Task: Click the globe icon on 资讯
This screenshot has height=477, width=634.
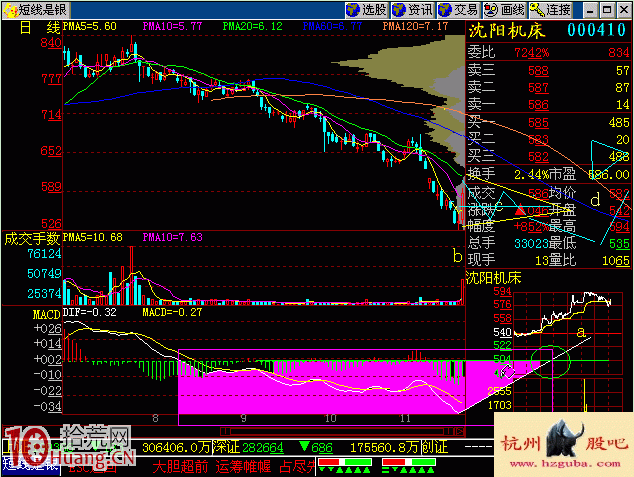Action: (399, 10)
